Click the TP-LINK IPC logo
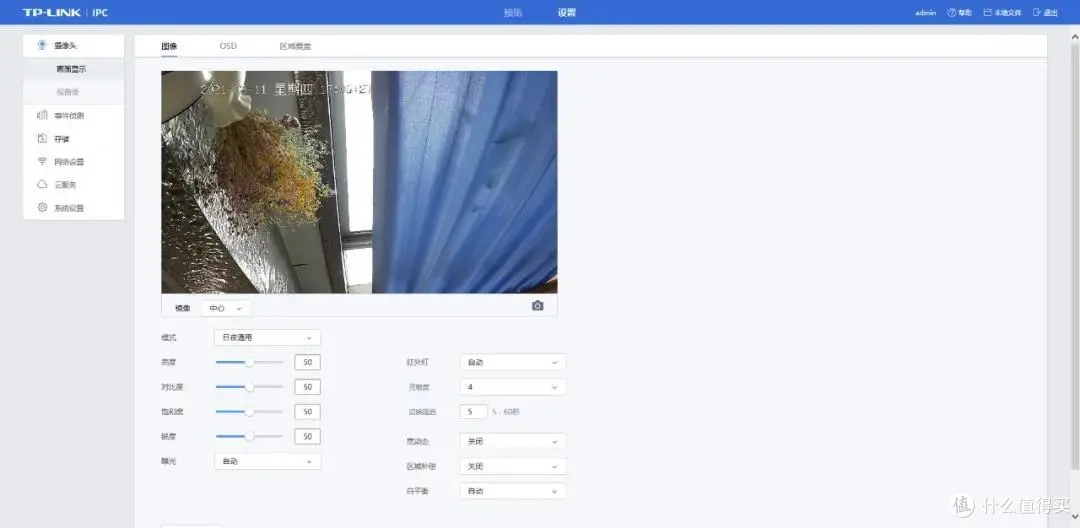 click(x=65, y=12)
